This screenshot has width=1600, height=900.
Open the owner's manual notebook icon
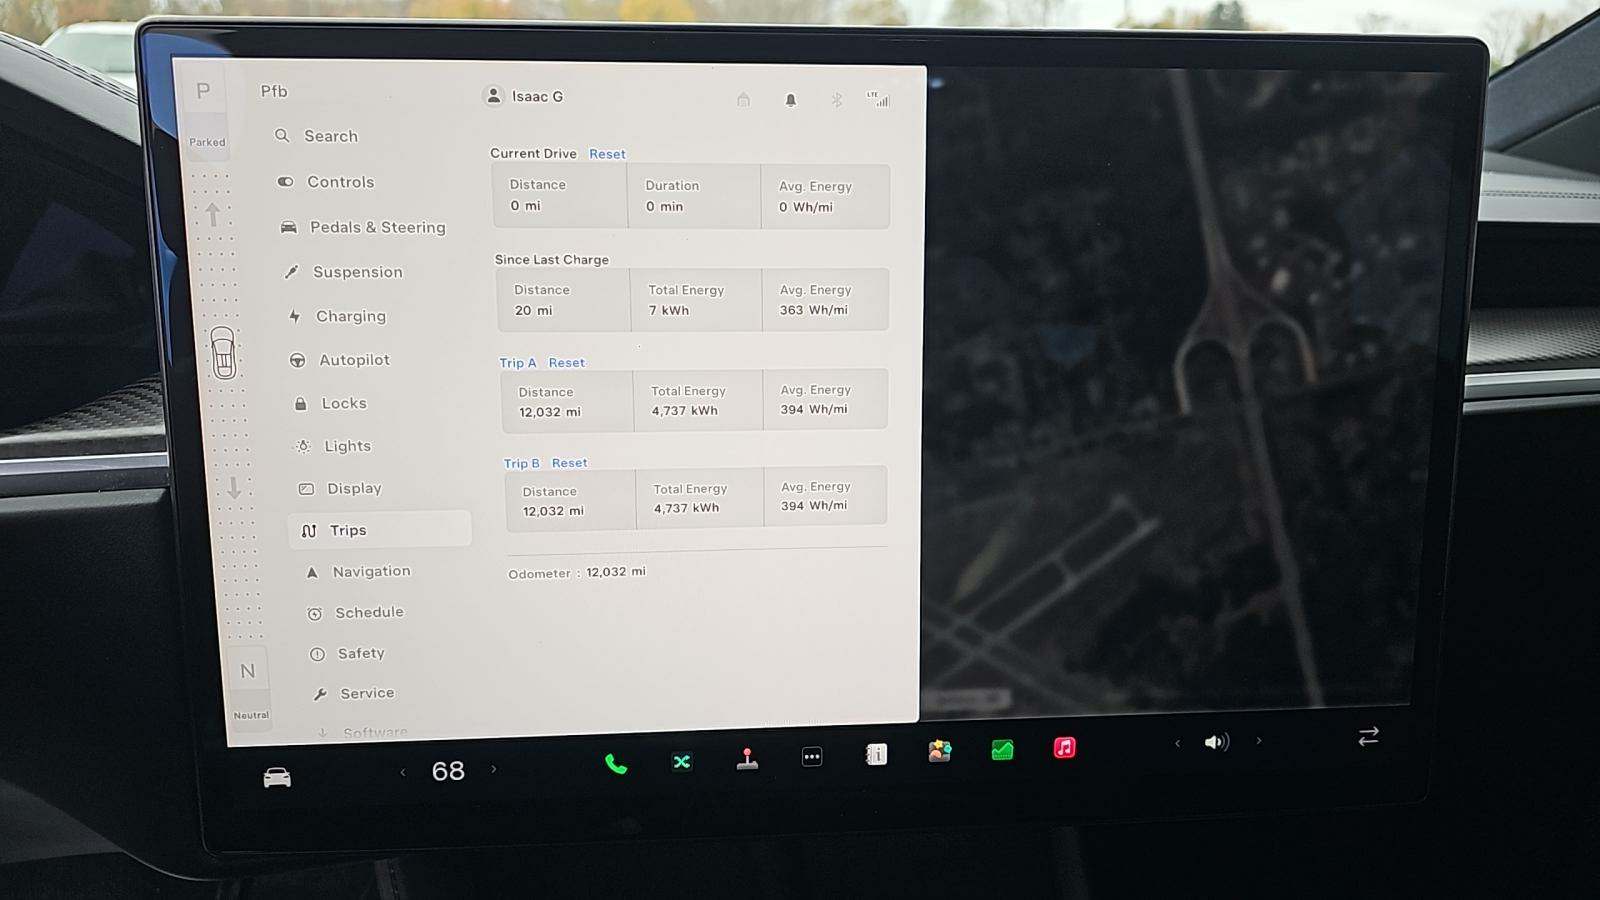click(876, 754)
